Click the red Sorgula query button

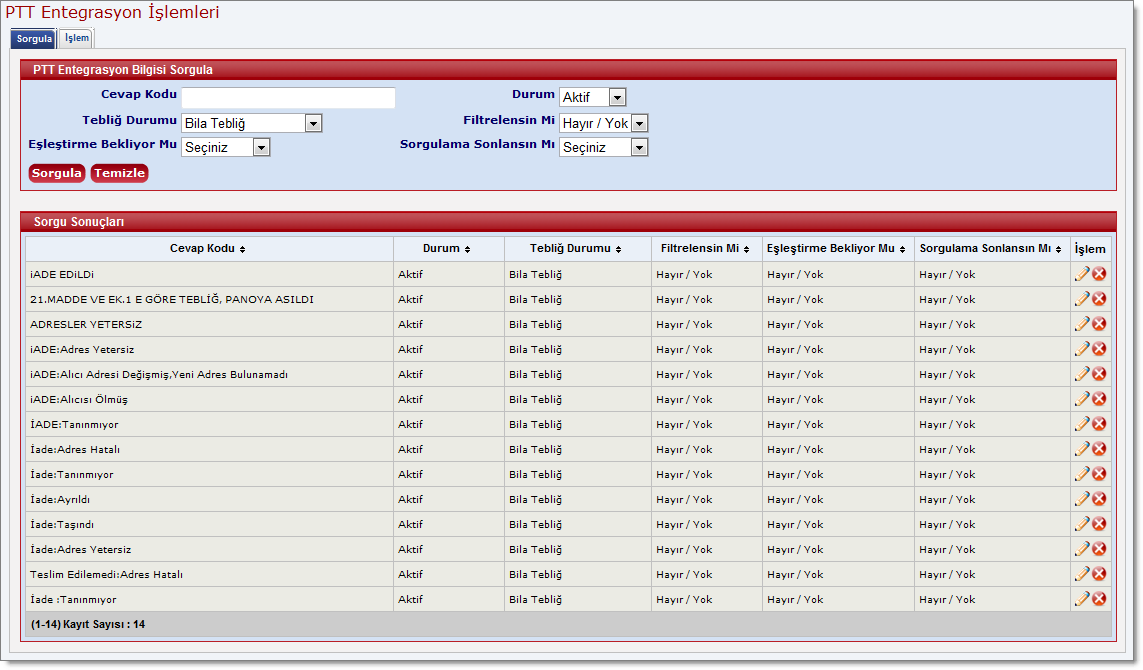coord(57,173)
